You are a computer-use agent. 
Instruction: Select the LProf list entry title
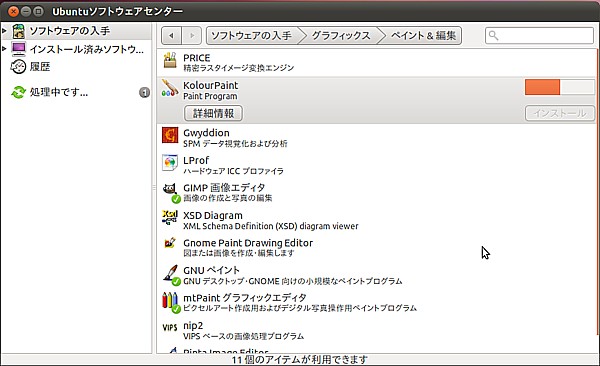click(x=196, y=160)
